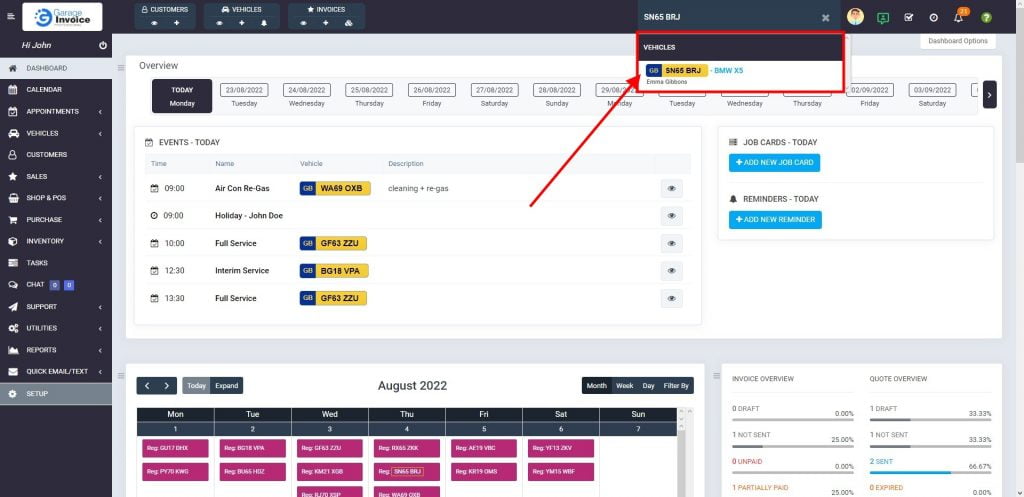
Task: Switch calendar to Day view
Action: pyautogui.click(x=648, y=386)
